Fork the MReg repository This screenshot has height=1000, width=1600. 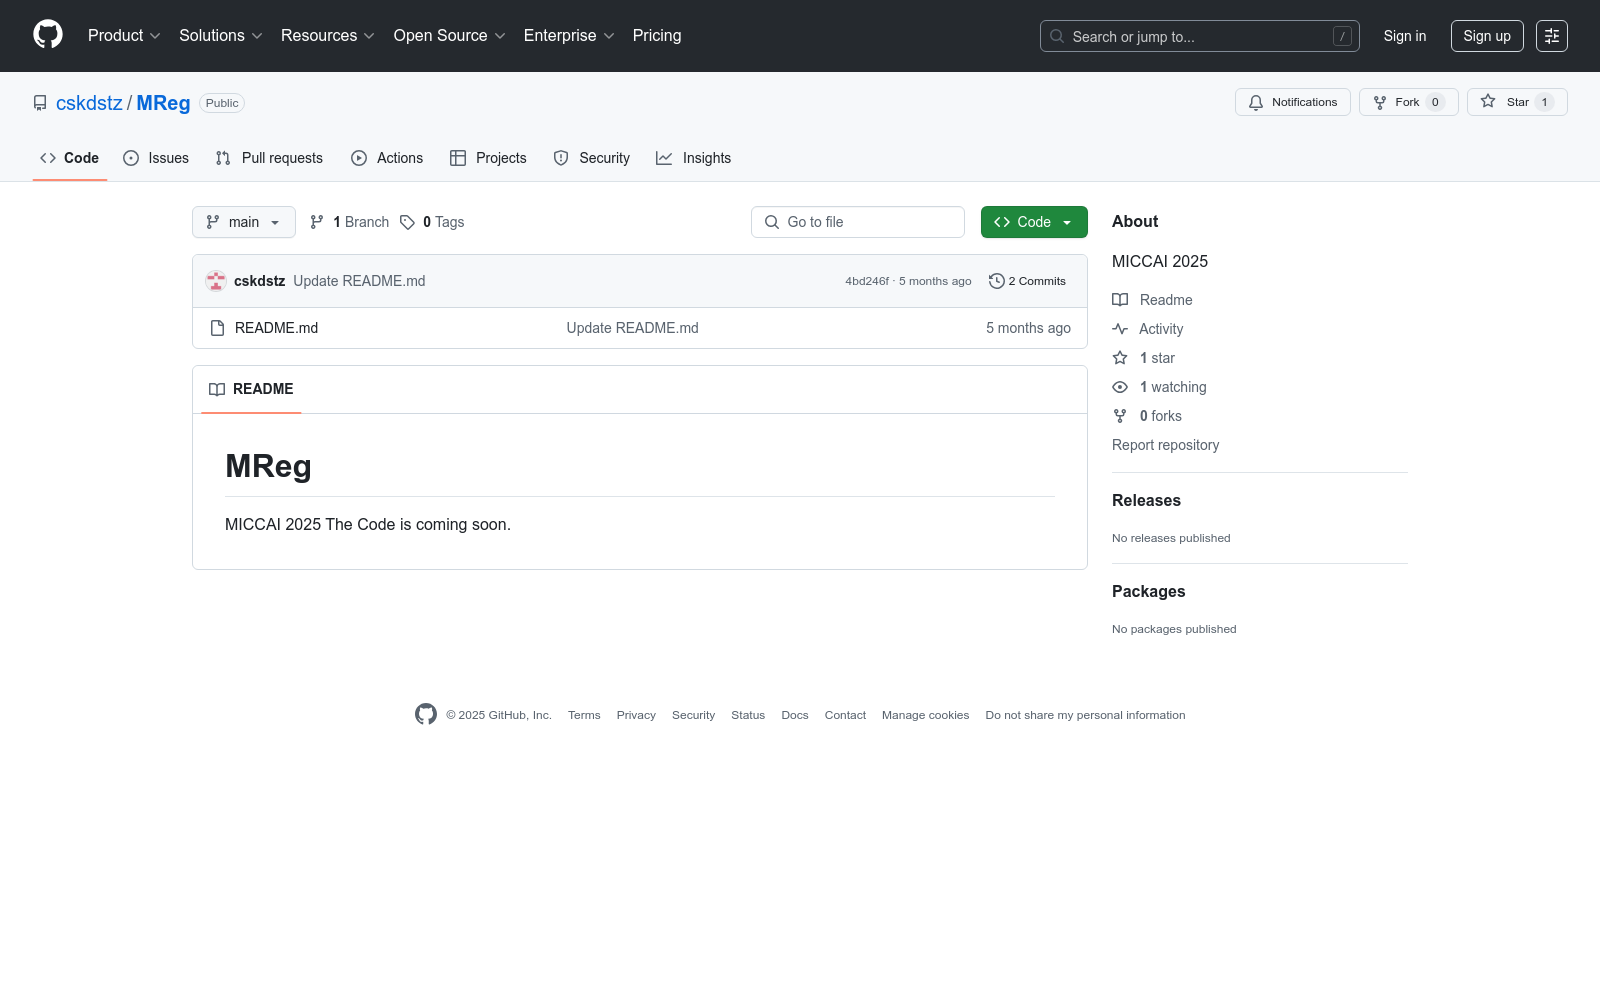(x=1408, y=102)
